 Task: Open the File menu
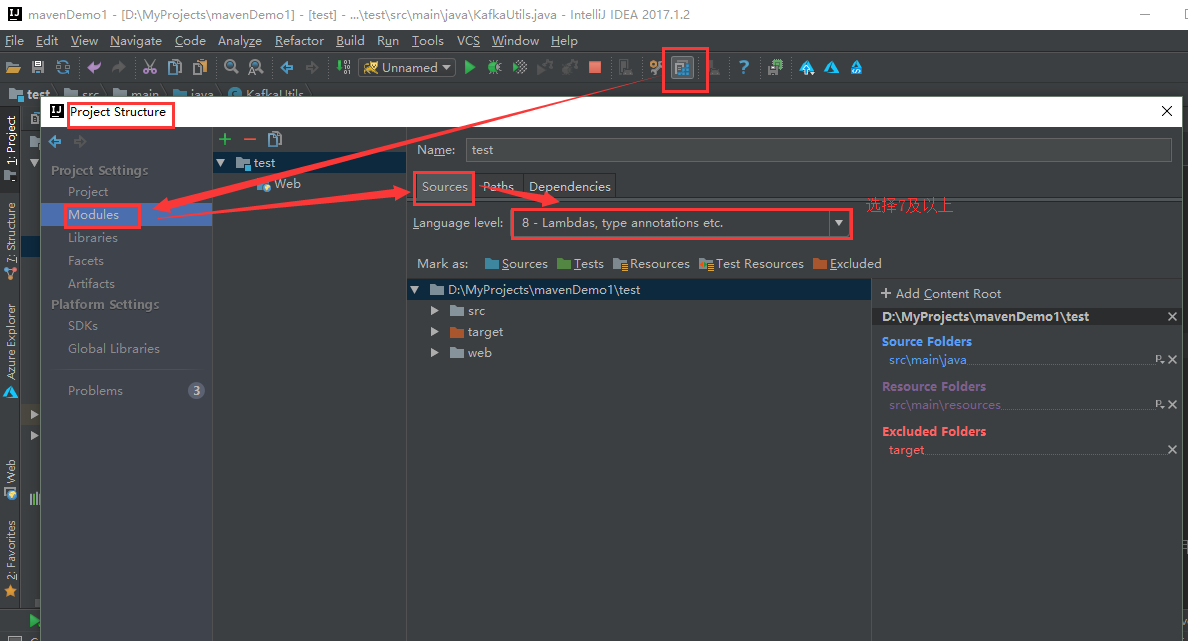[x=14, y=41]
